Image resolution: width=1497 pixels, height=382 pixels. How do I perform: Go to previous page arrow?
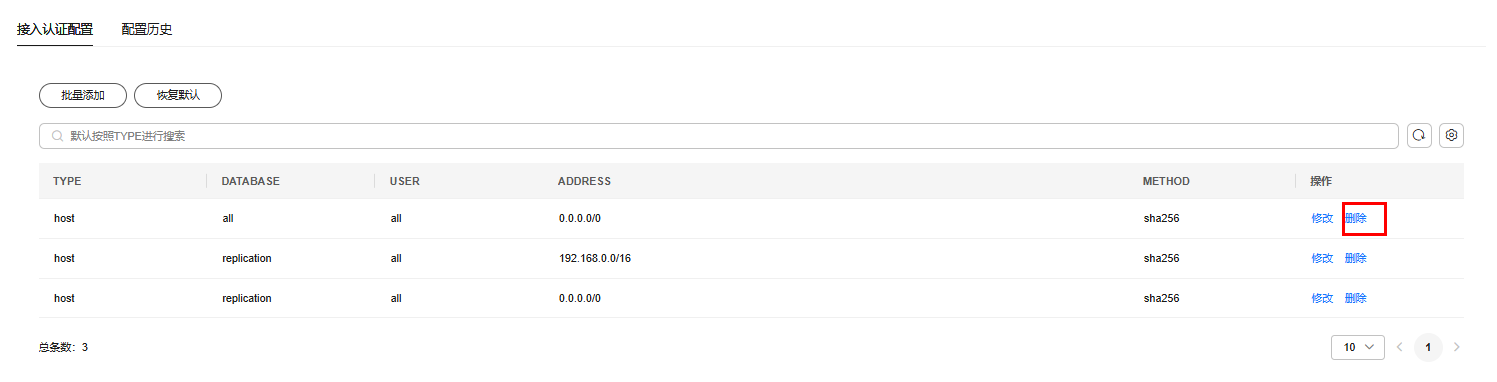[x=1399, y=347]
